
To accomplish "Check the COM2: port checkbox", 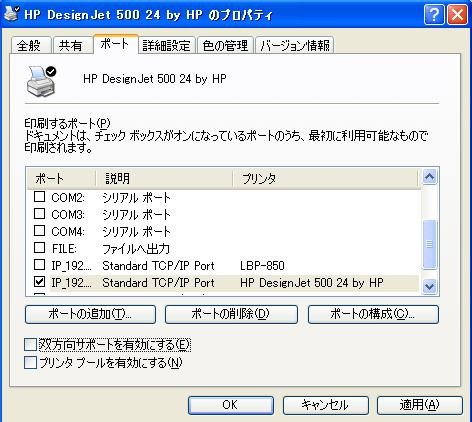I will (x=40, y=197).
